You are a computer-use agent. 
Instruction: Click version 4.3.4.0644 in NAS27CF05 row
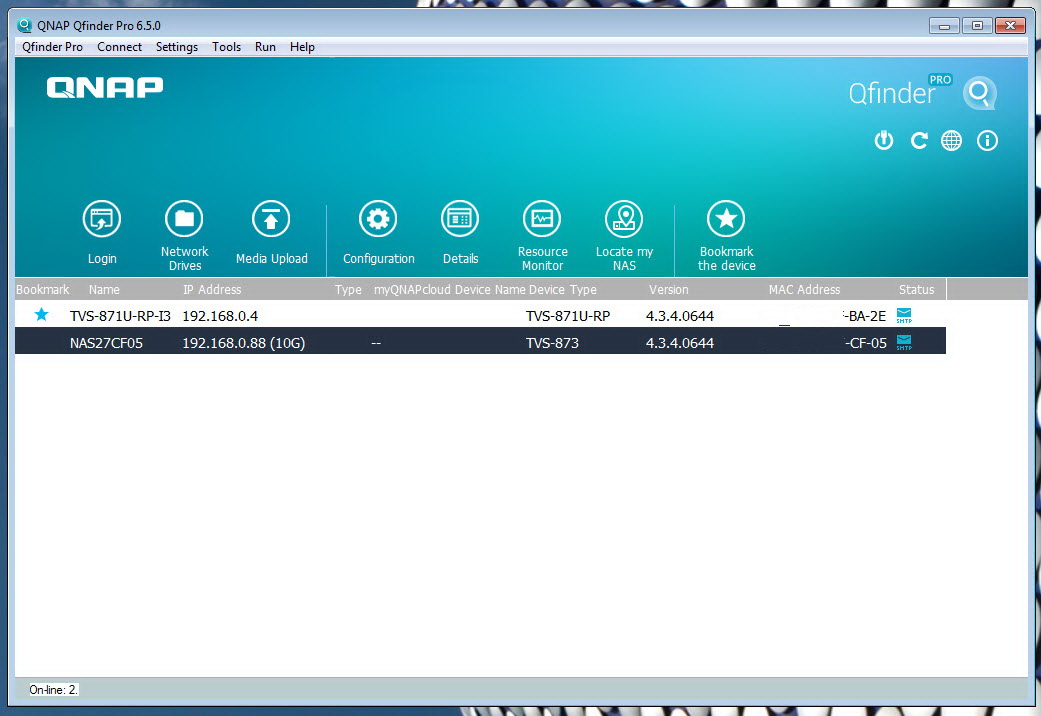(680, 343)
